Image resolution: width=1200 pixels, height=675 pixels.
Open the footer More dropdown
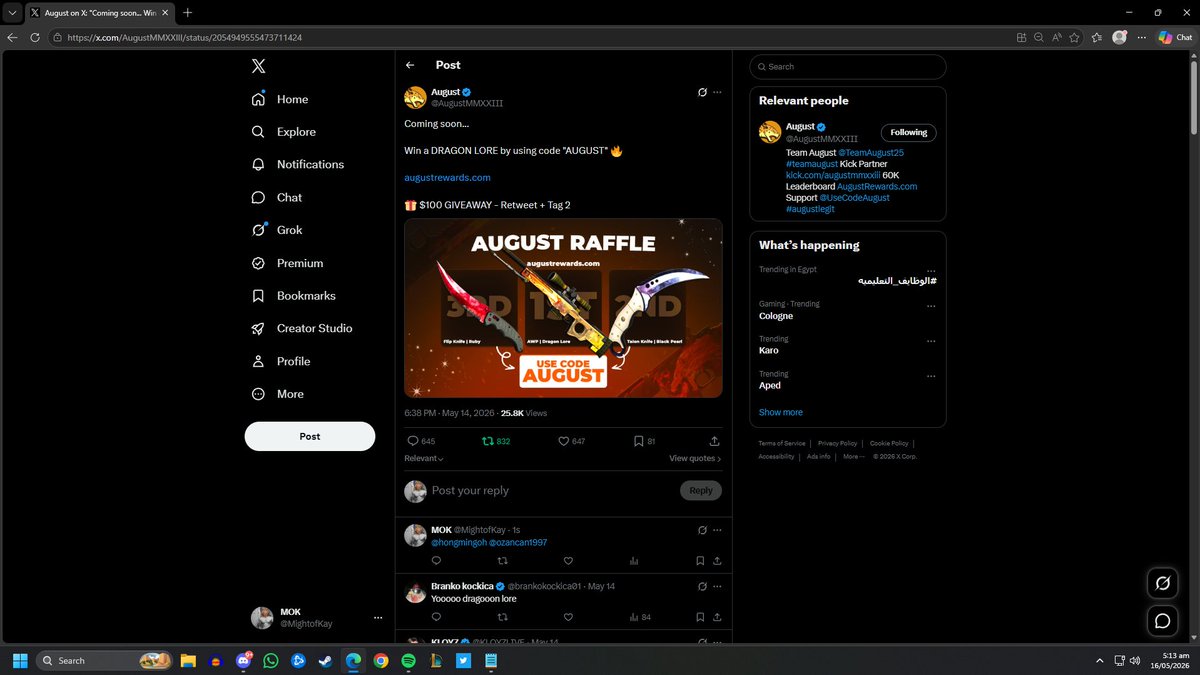(x=853, y=456)
